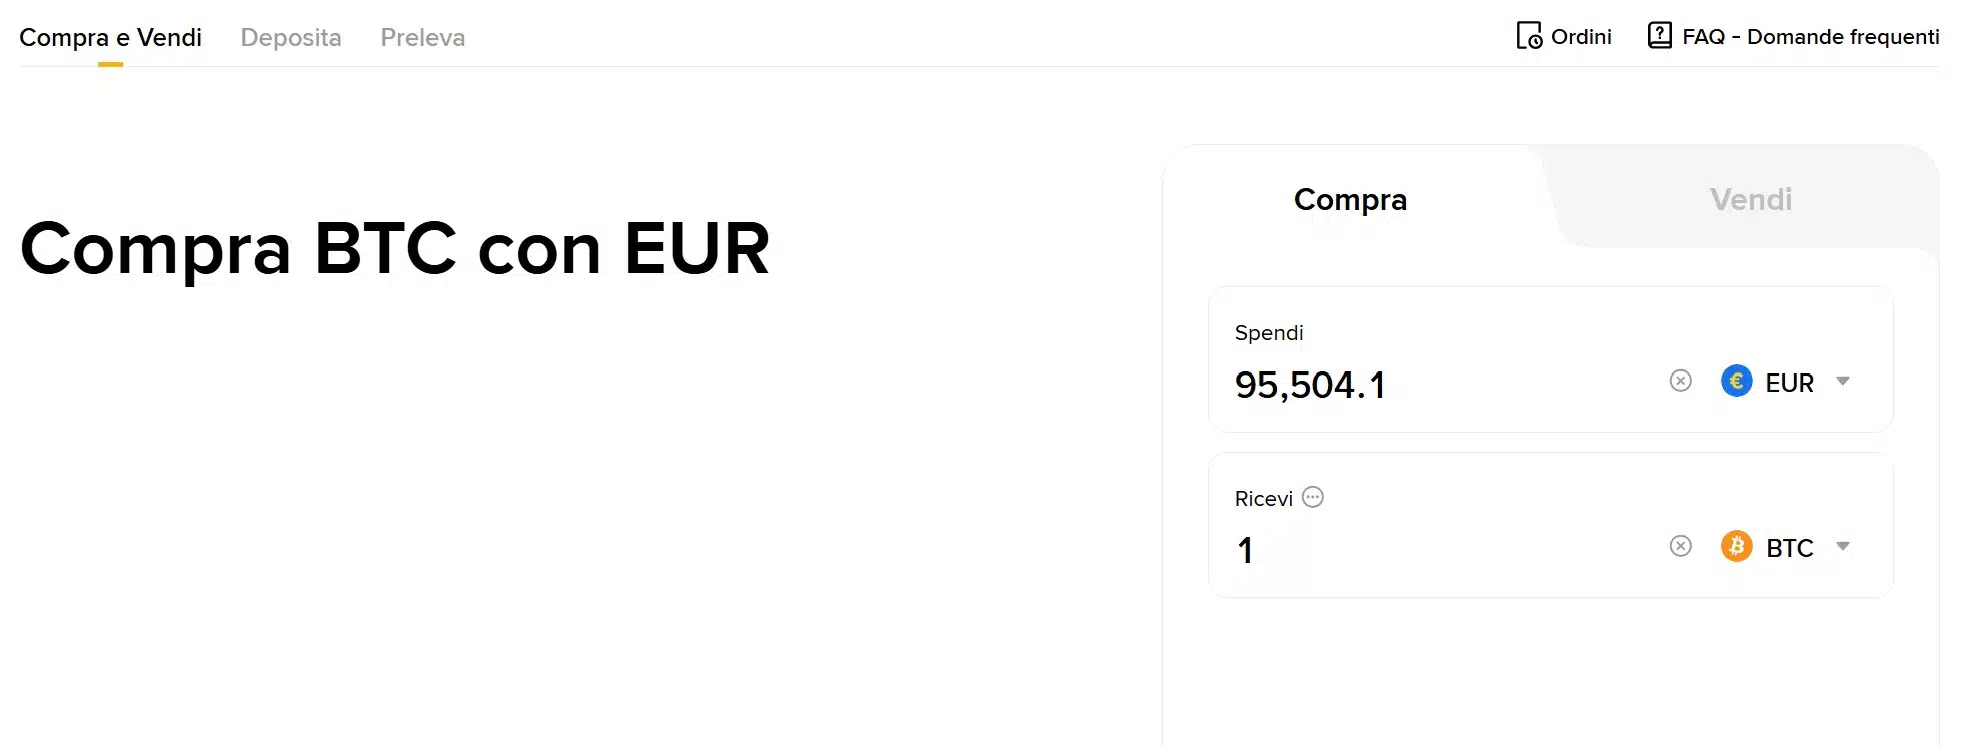Viewport: 1962px width, 746px height.
Task: Open the Deposita tab
Action: [291, 37]
